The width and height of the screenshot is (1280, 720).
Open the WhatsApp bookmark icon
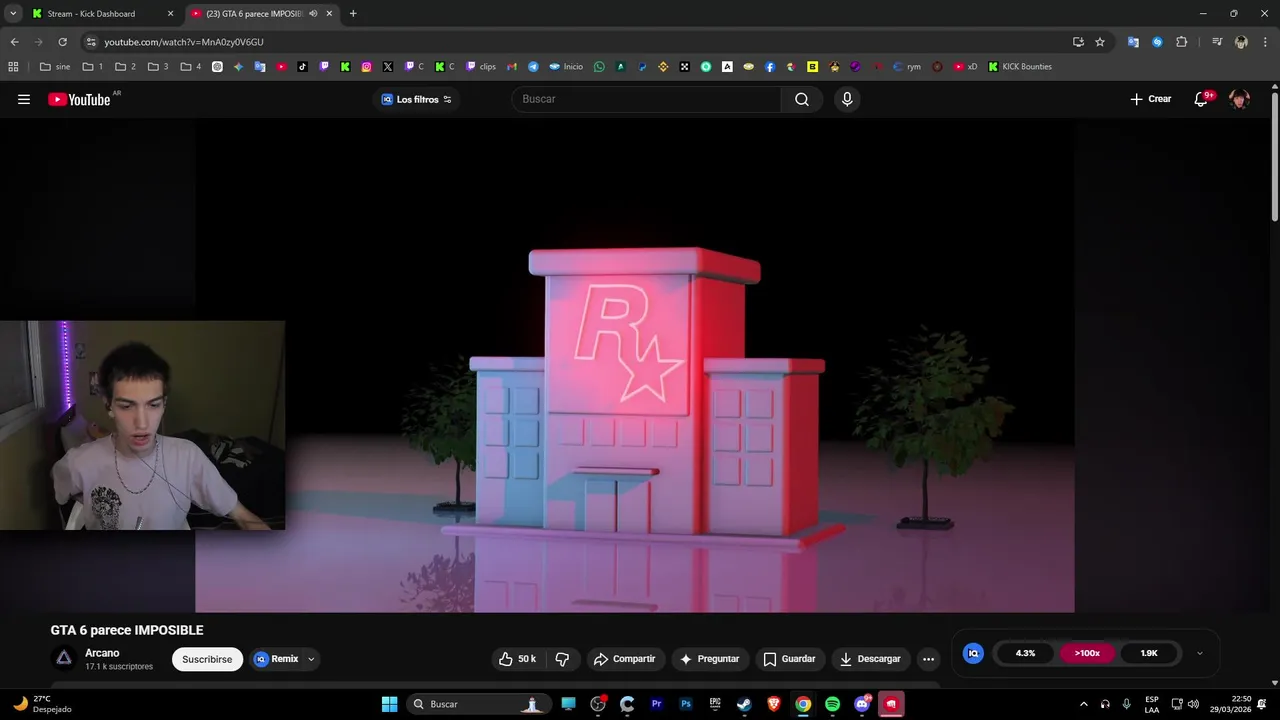point(599,67)
